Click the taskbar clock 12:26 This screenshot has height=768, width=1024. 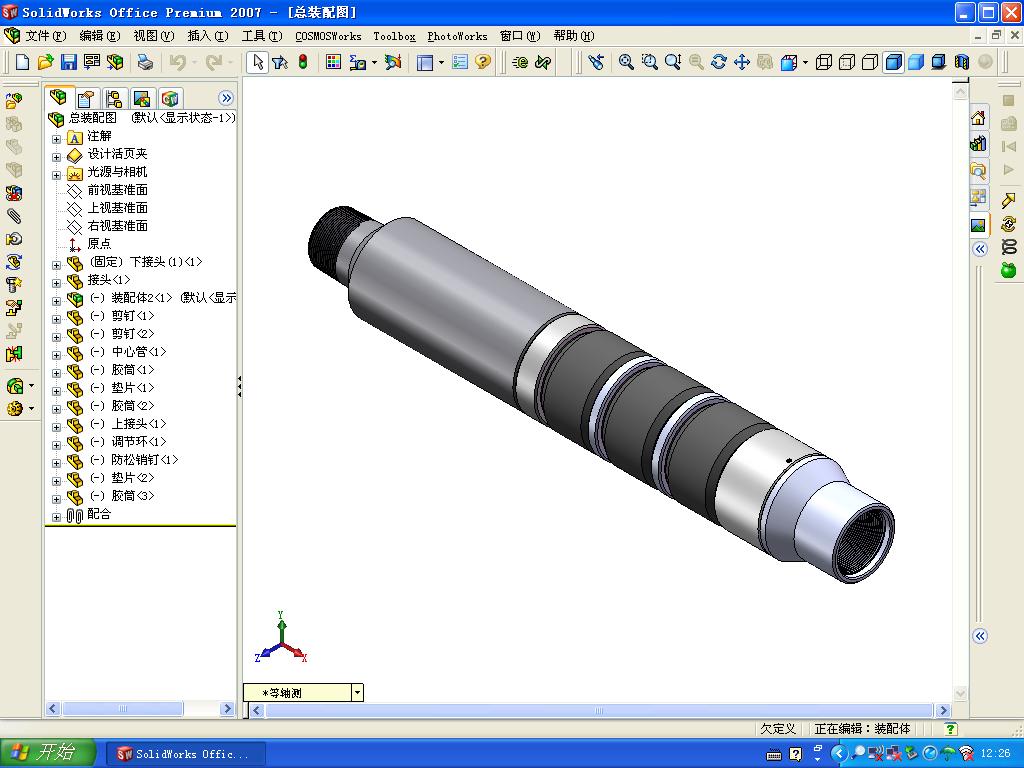[996, 754]
